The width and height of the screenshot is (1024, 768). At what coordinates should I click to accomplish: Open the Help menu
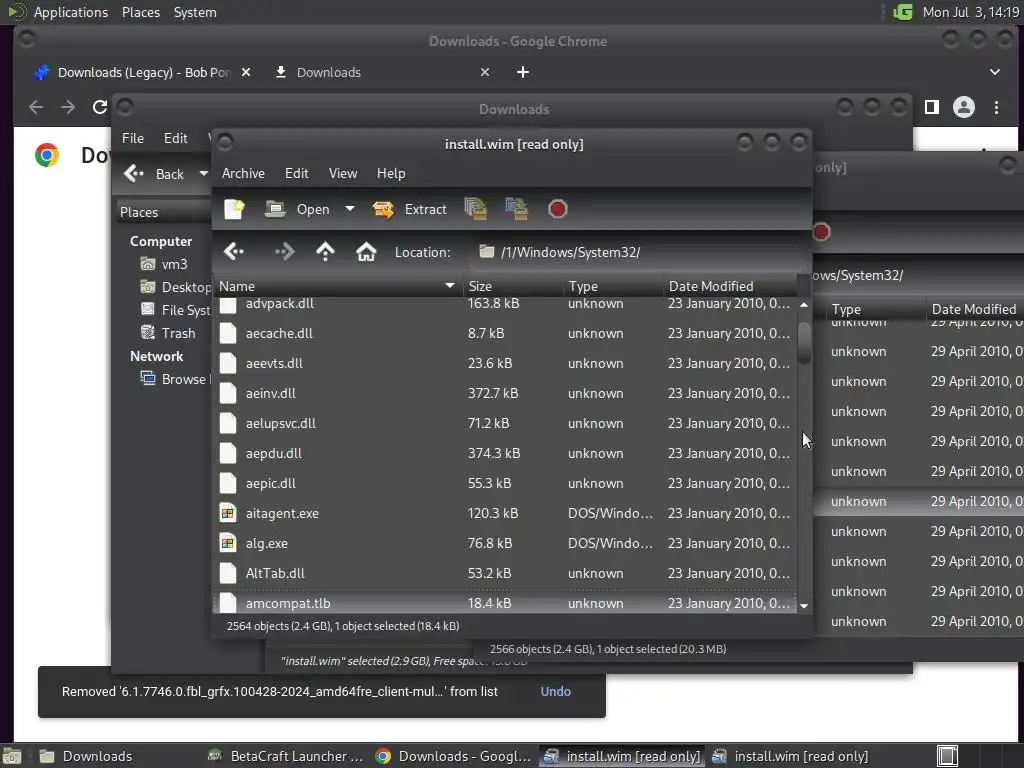391,173
